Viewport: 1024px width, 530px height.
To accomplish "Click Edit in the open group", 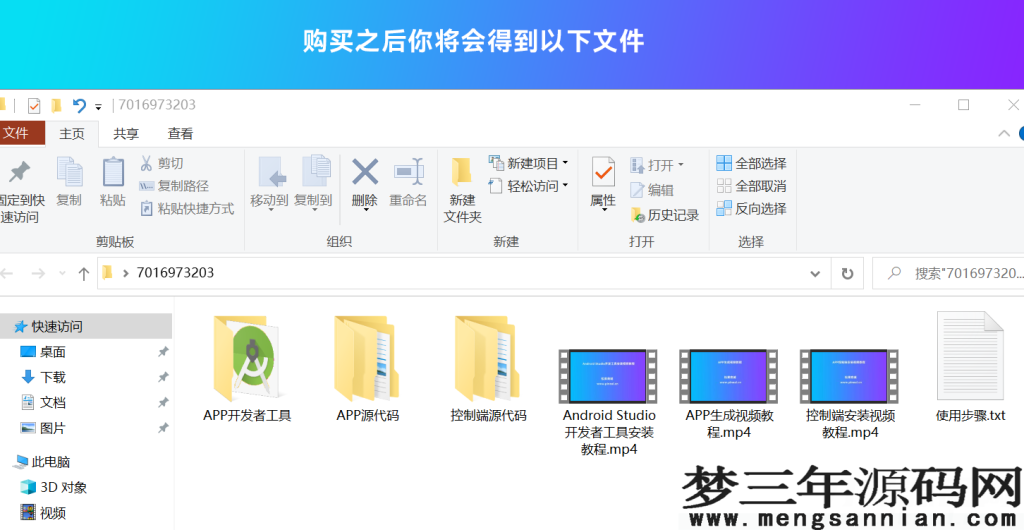I will (x=651, y=190).
